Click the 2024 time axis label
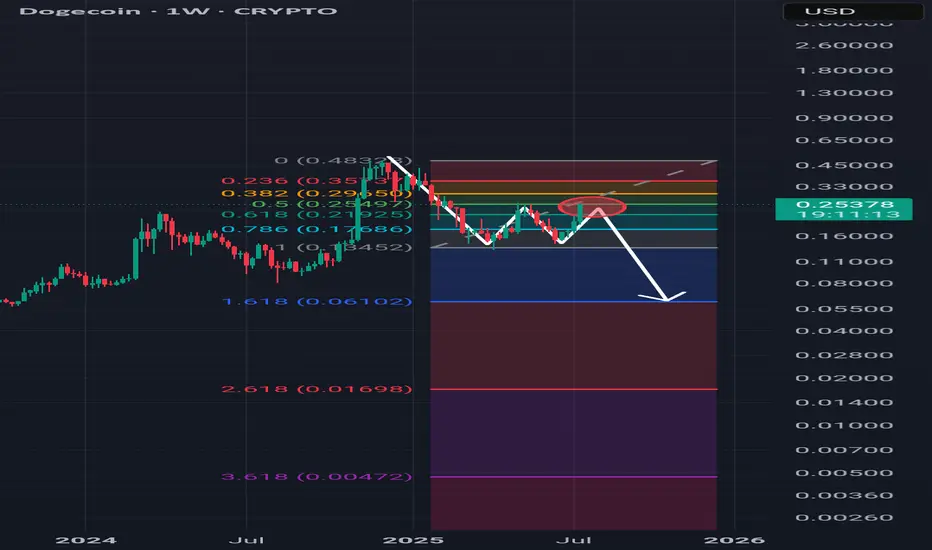Image resolution: width=932 pixels, height=550 pixels. (x=86, y=540)
